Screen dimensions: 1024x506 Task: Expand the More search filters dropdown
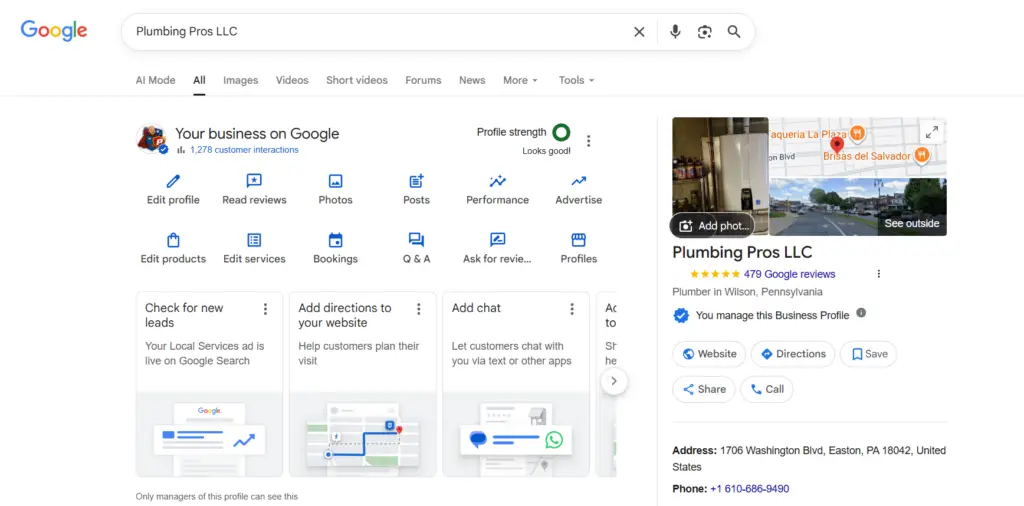[x=520, y=80]
